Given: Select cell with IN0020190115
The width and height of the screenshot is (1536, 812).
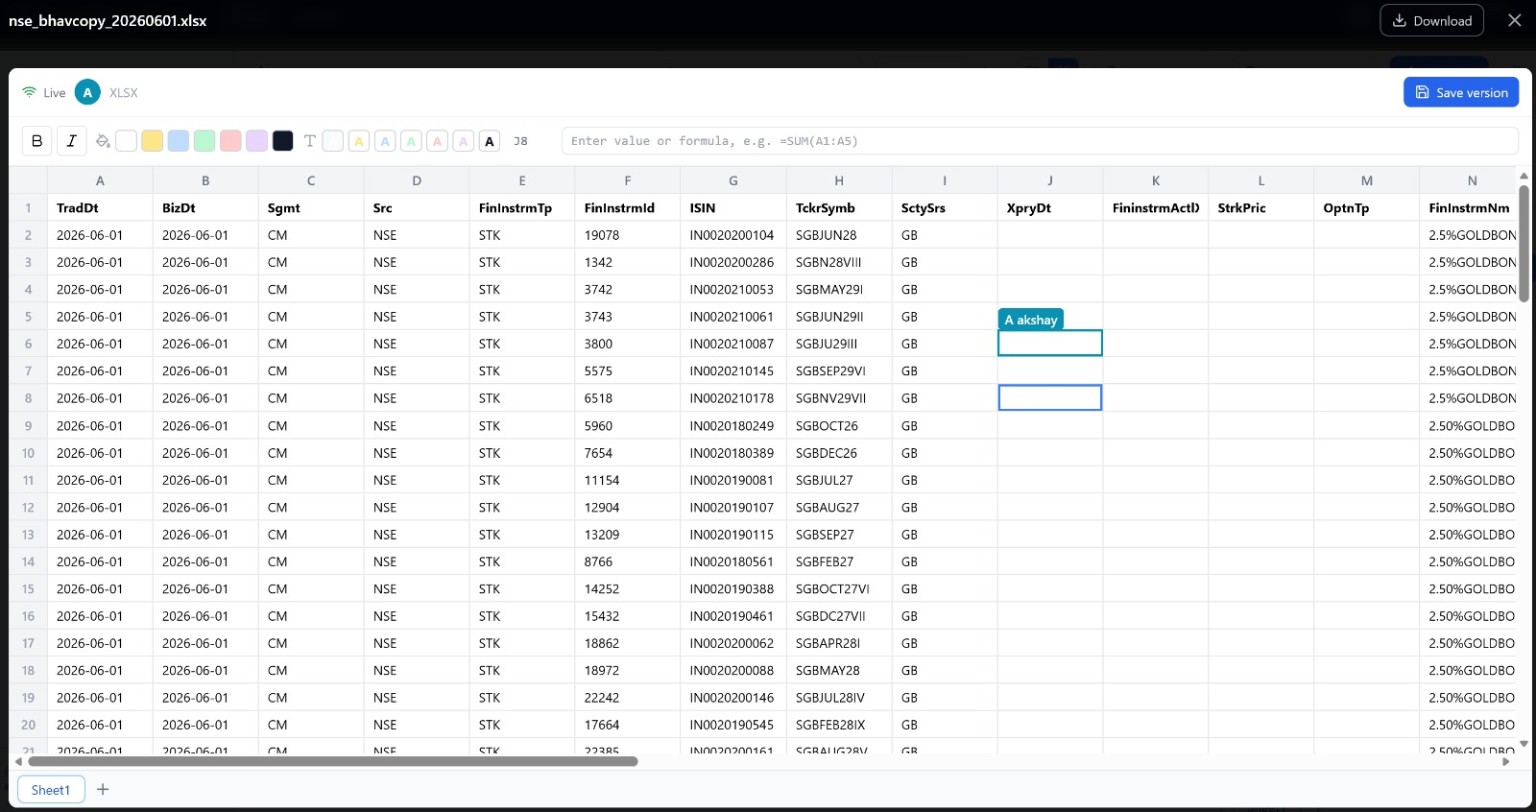Looking at the screenshot, I should pos(733,533).
